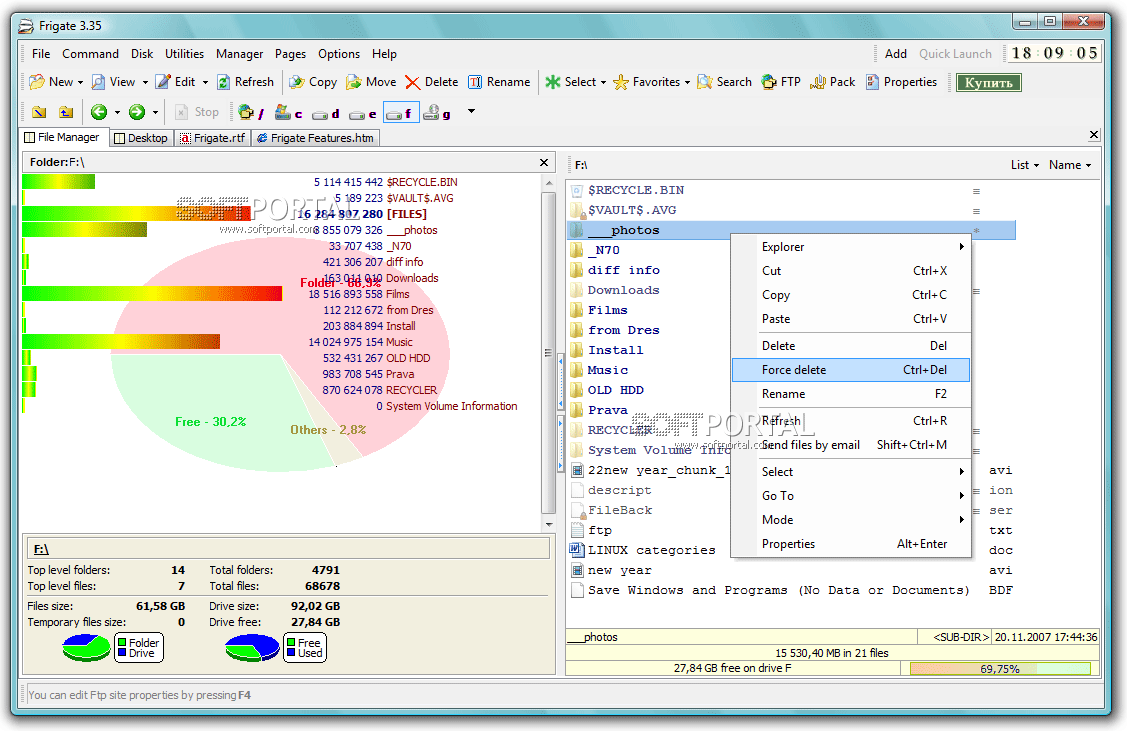1127x731 pixels.
Task: Expand the Favorites toolbar dropdown
Action: (687, 82)
